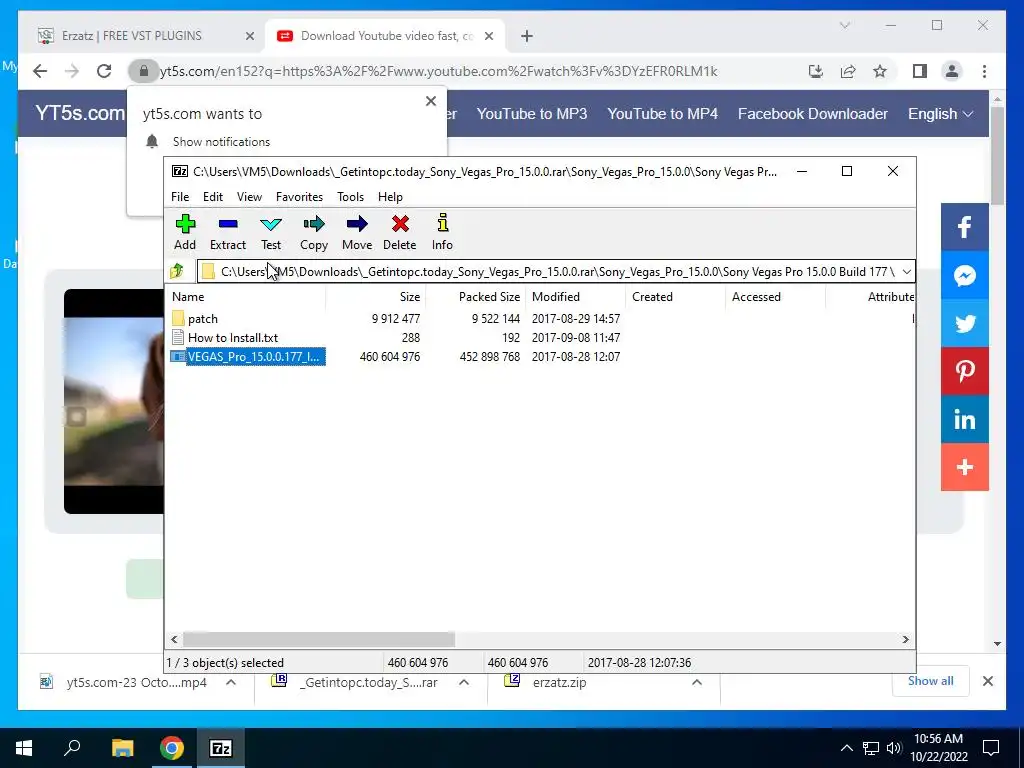
Task: Go back in Chrome browser
Action: (x=40, y=71)
